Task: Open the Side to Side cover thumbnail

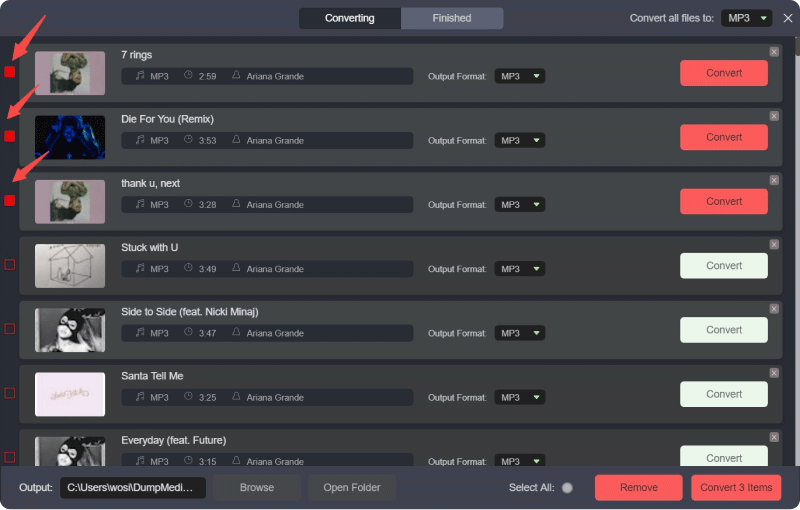Action: (70, 330)
